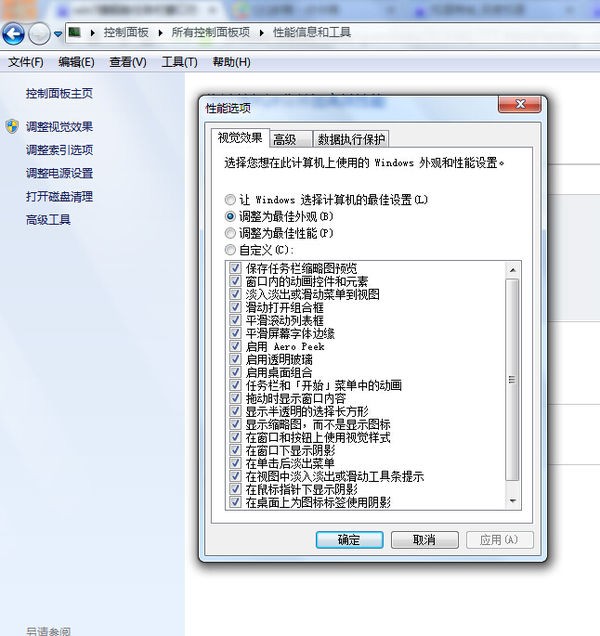Click the 确定 button

pos(350,540)
